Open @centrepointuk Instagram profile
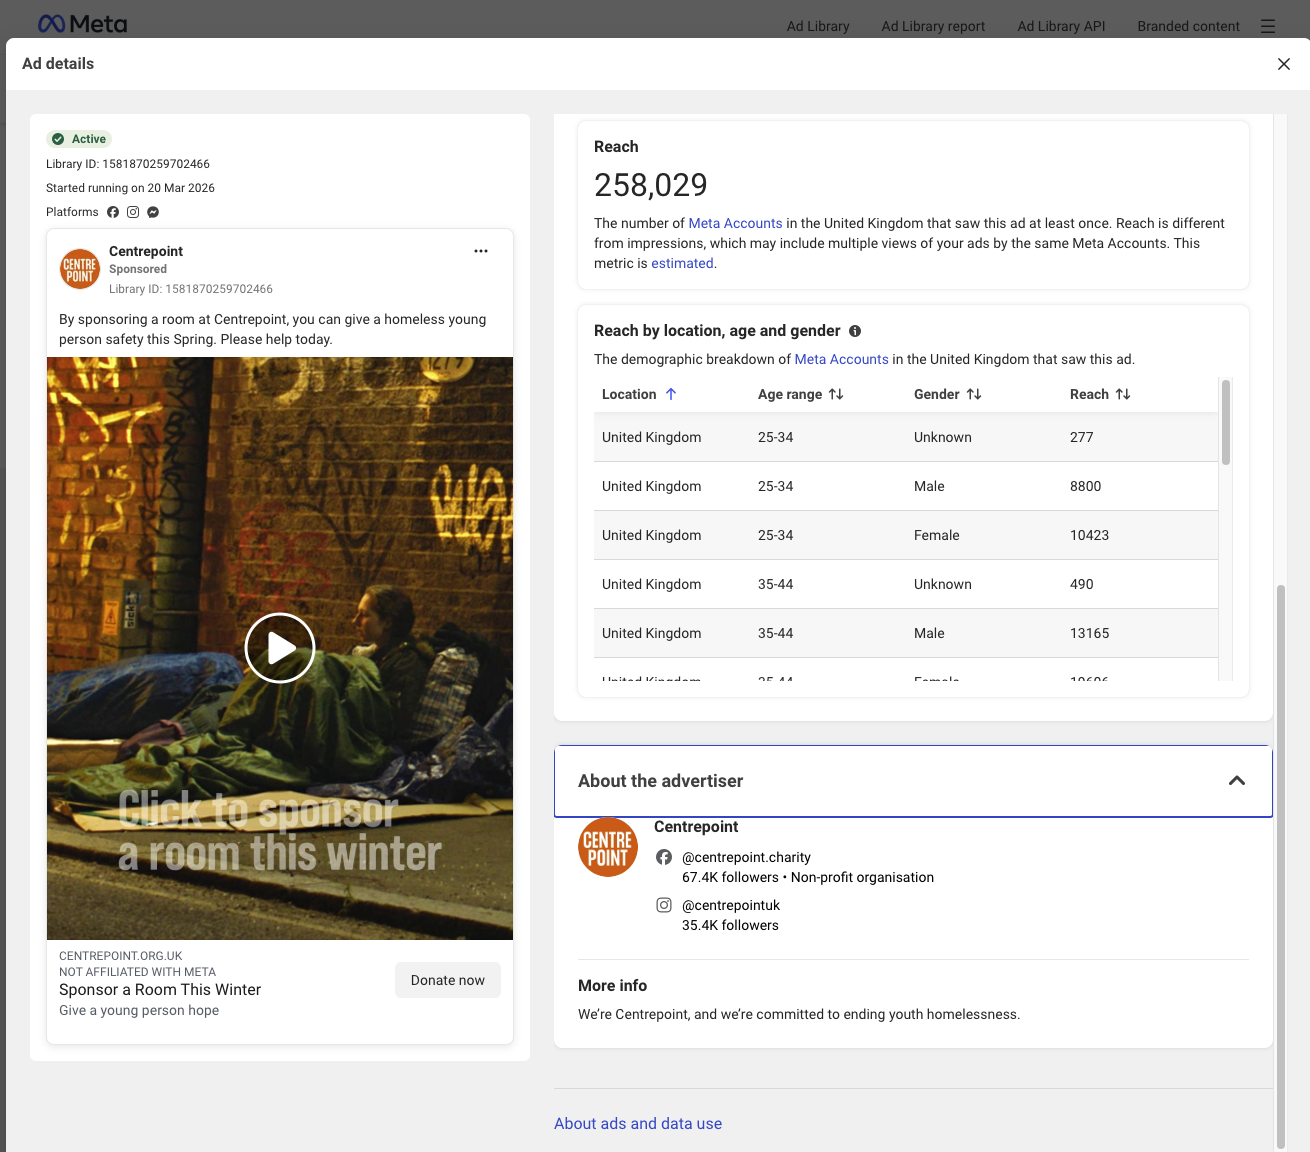Screen dimensions: 1310x1152 point(731,905)
